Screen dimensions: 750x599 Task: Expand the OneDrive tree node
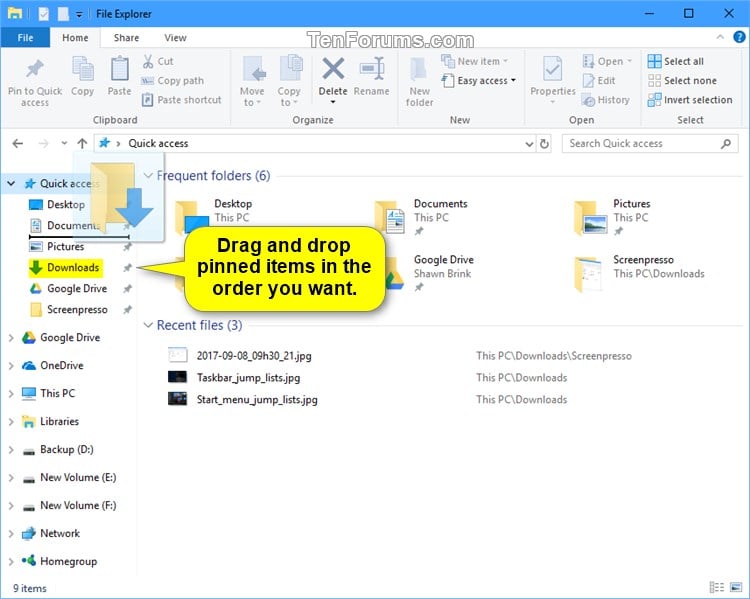pyautogui.click(x=11, y=366)
